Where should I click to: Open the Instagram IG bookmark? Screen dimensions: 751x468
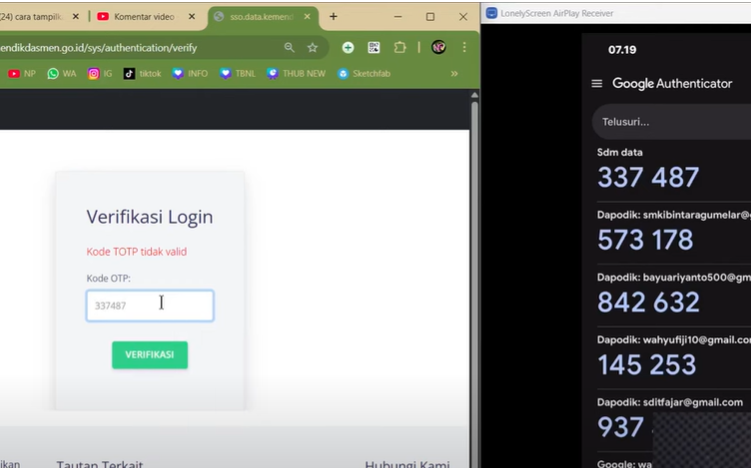(x=100, y=73)
